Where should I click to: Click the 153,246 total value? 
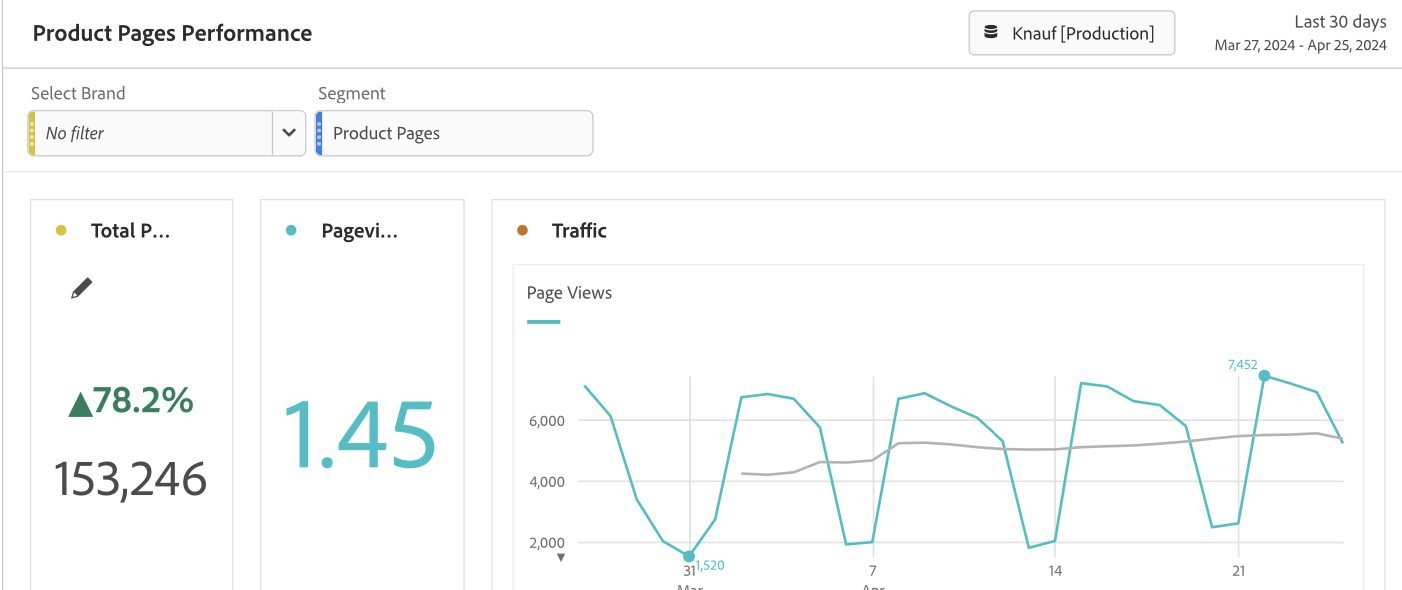pyautogui.click(x=131, y=479)
